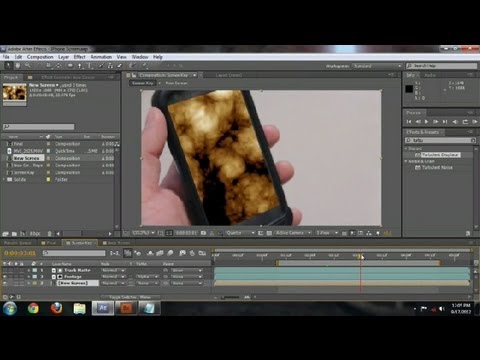The height and width of the screenshot is (360, 480).
Task: Toggle visibility of New Screen layer
Action: 5,283
